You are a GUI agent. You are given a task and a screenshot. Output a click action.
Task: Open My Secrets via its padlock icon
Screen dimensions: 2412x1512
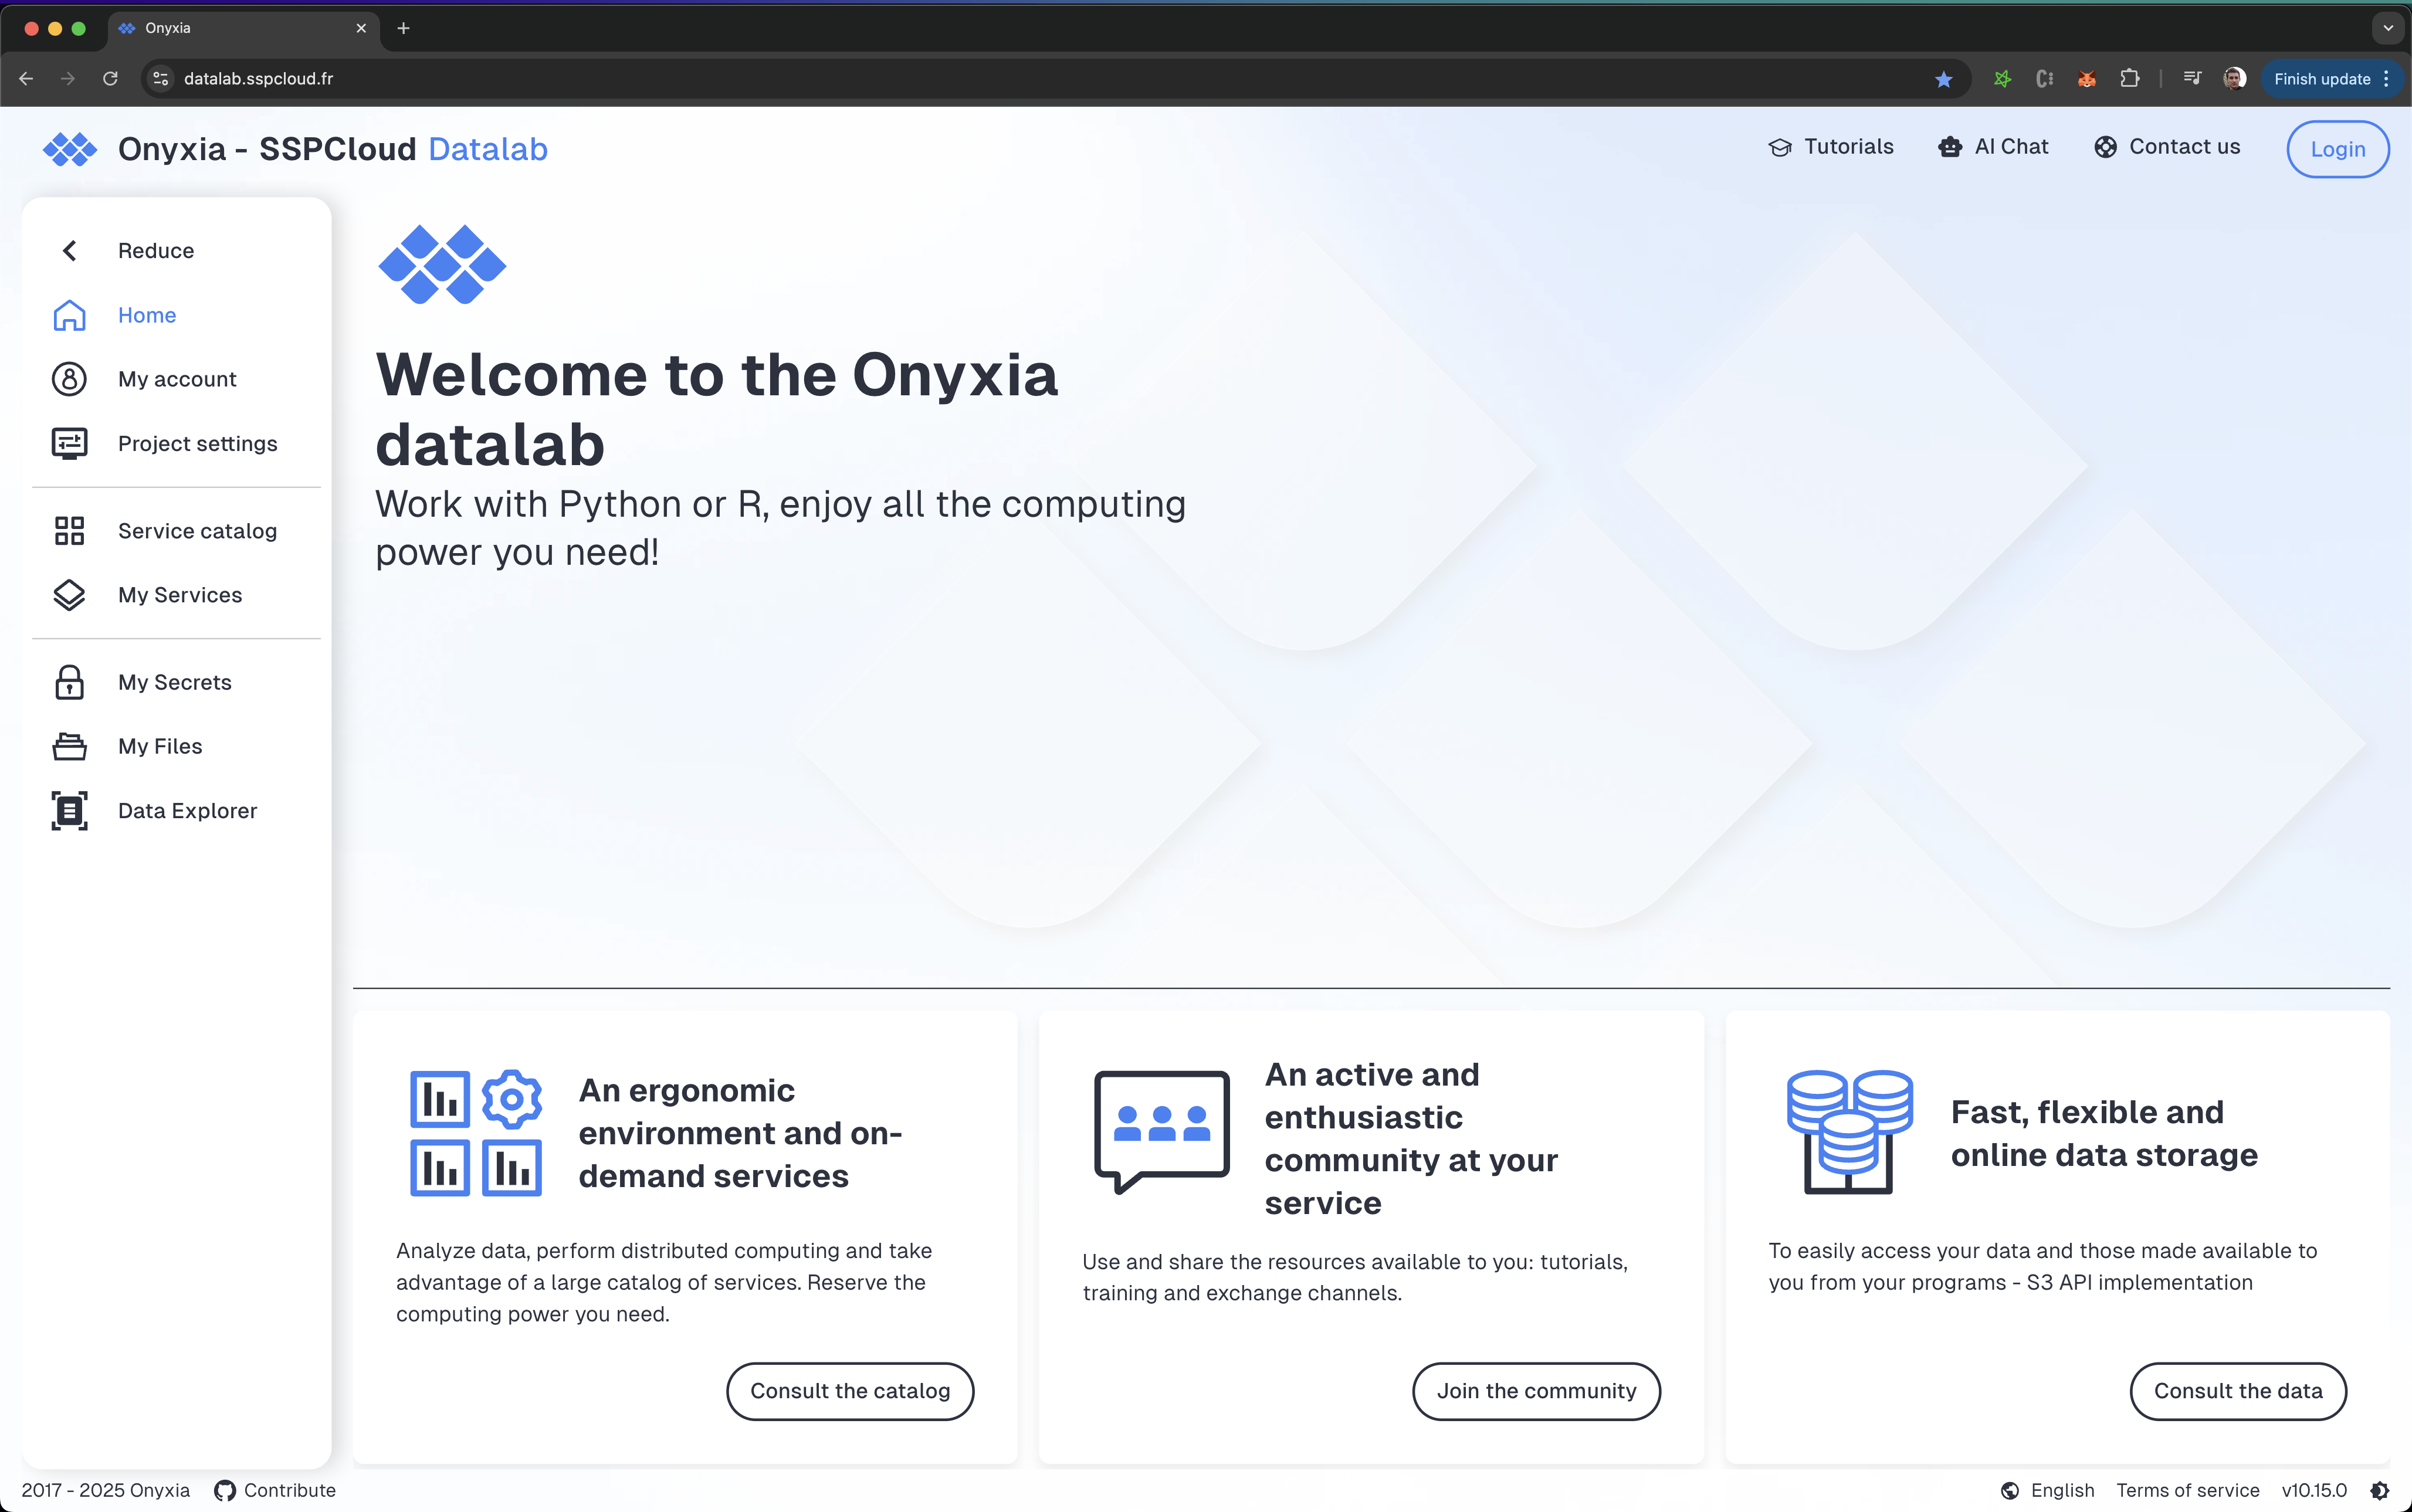click(x=69, y=682)
